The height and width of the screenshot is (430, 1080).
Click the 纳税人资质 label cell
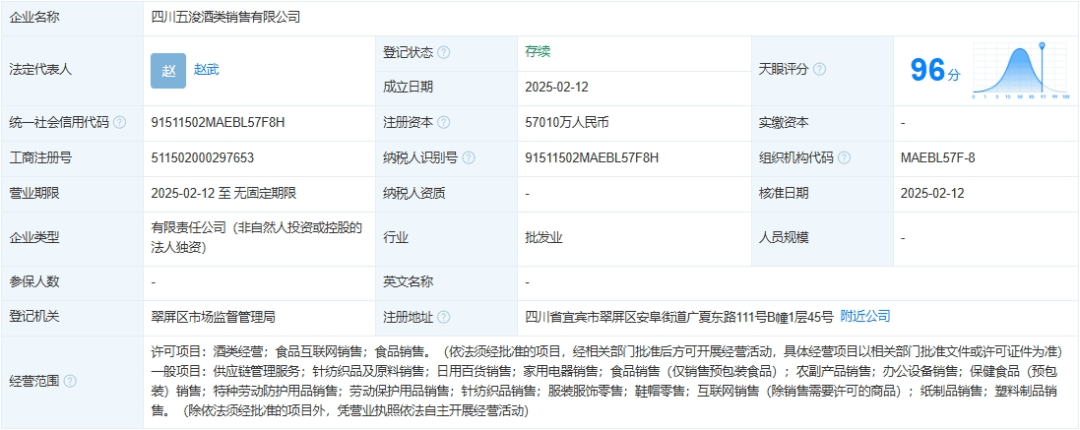tap(446, 194)
